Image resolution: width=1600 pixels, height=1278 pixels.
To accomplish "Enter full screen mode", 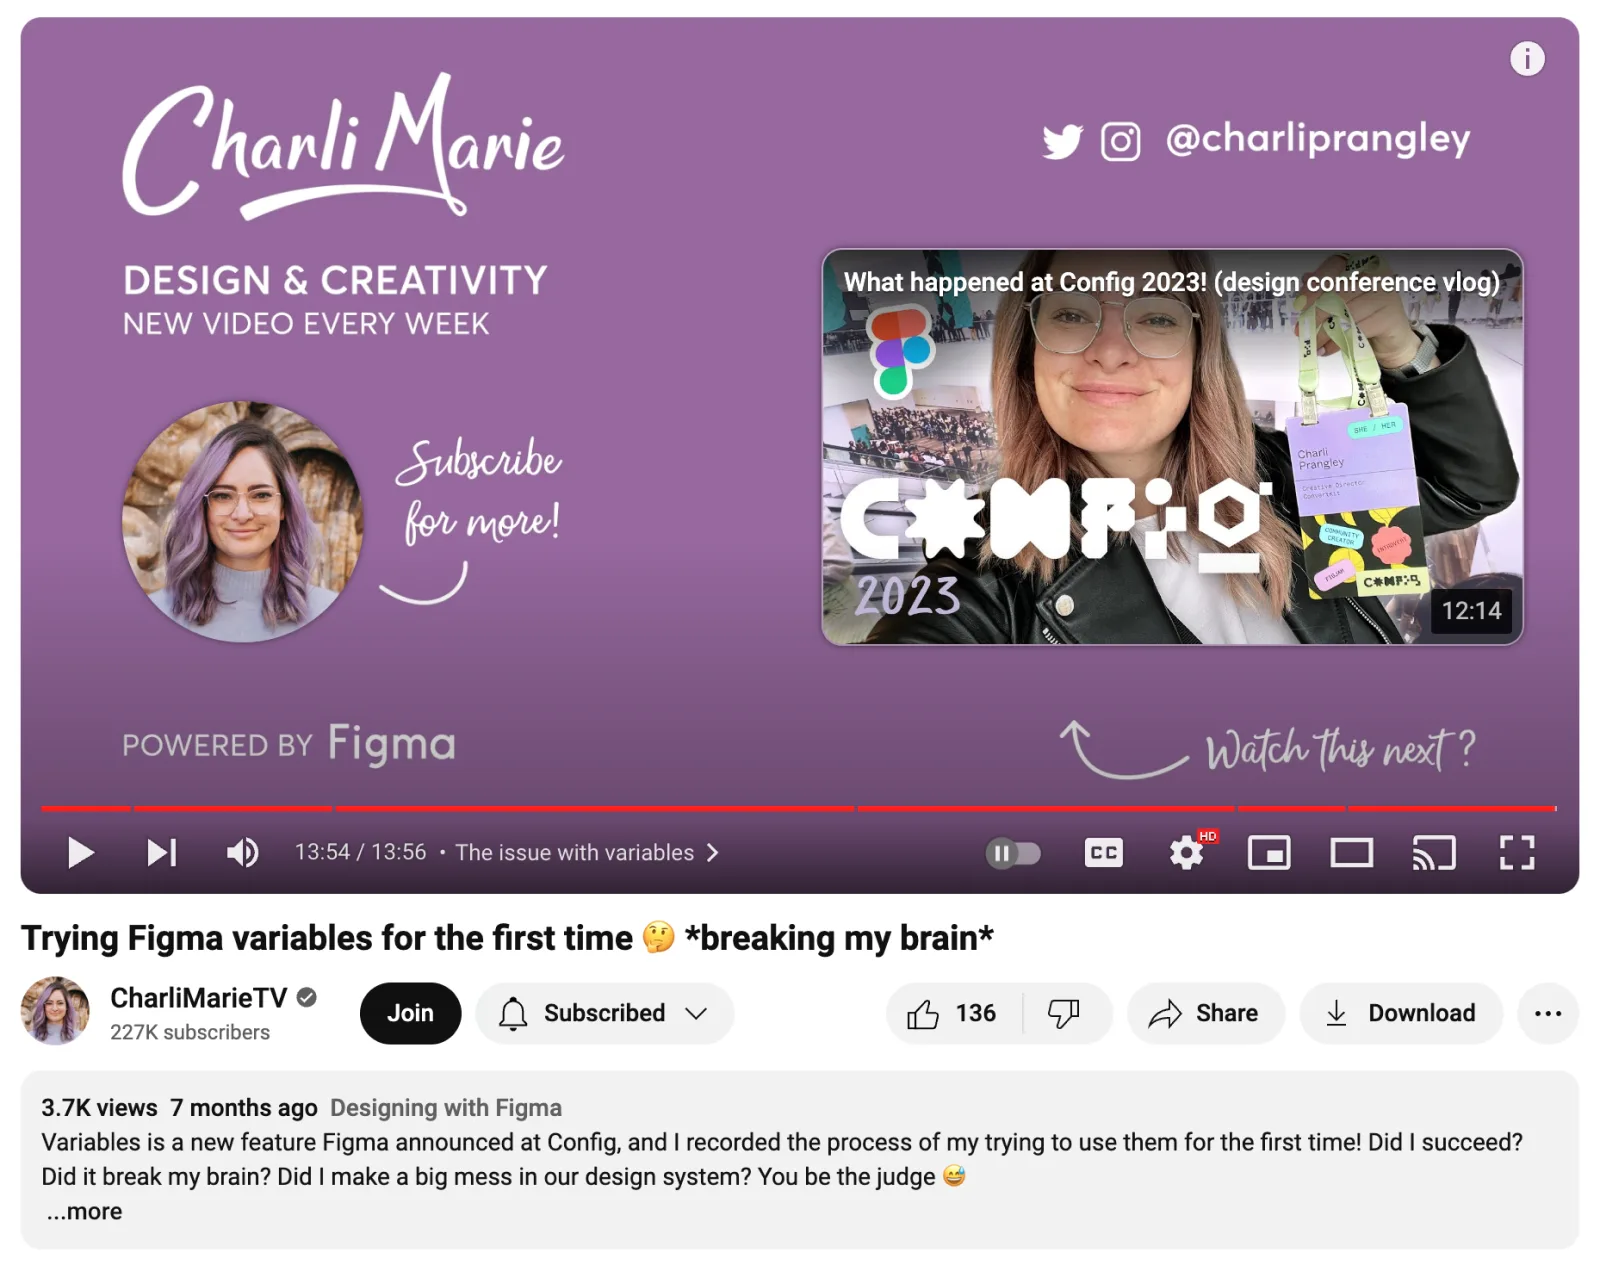I will (1516, 853).
